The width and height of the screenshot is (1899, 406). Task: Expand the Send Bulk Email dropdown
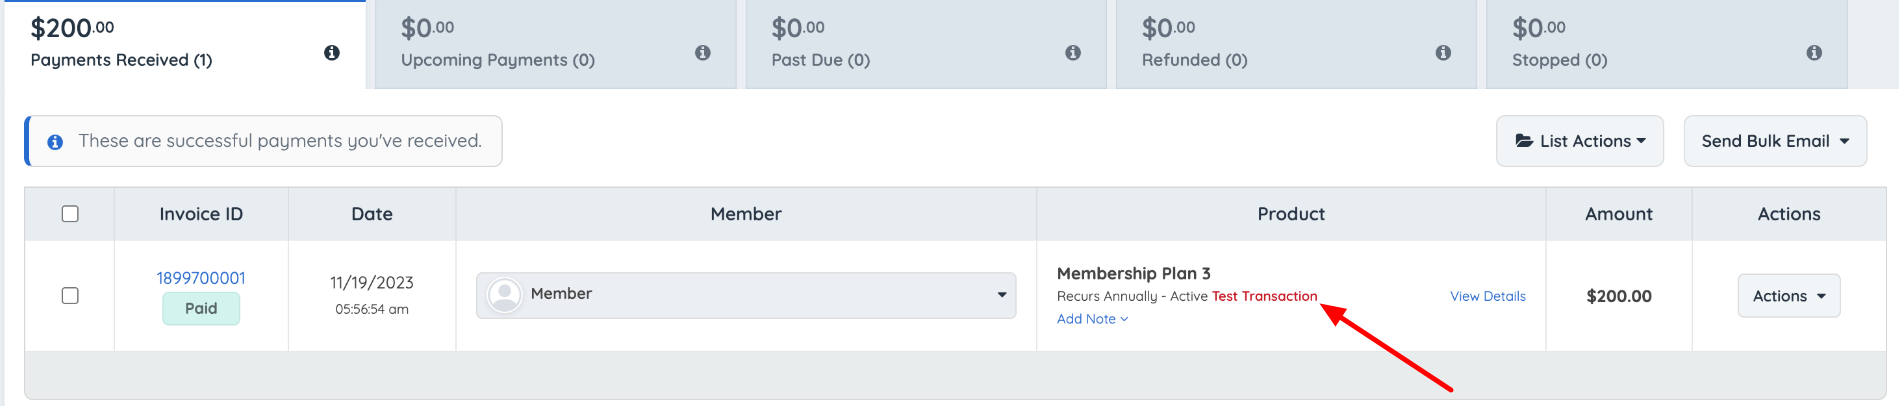(x=1775, y=141)
